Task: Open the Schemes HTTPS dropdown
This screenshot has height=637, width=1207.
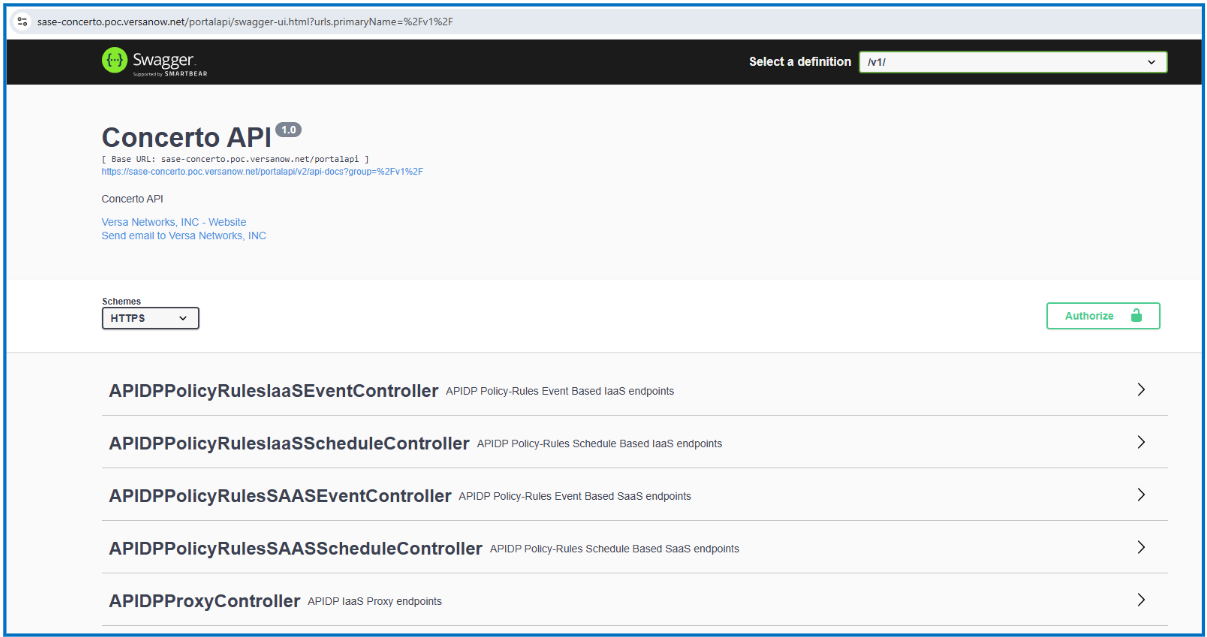Action: [150, 318]
